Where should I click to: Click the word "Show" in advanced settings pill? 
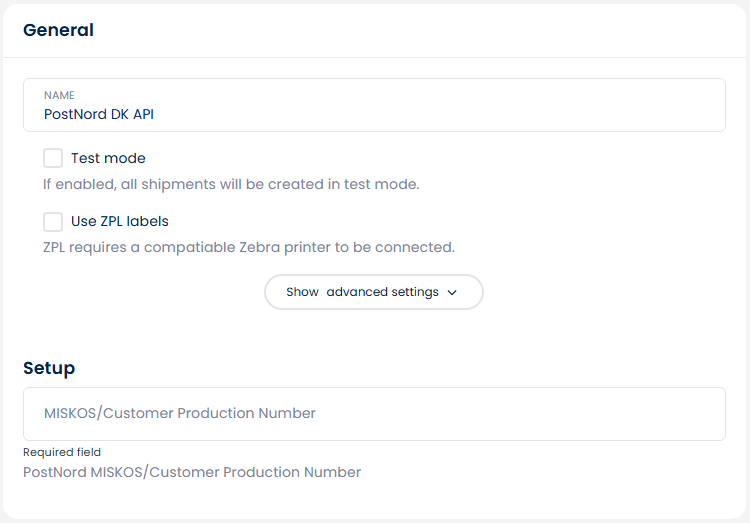(x=302, y=292)
